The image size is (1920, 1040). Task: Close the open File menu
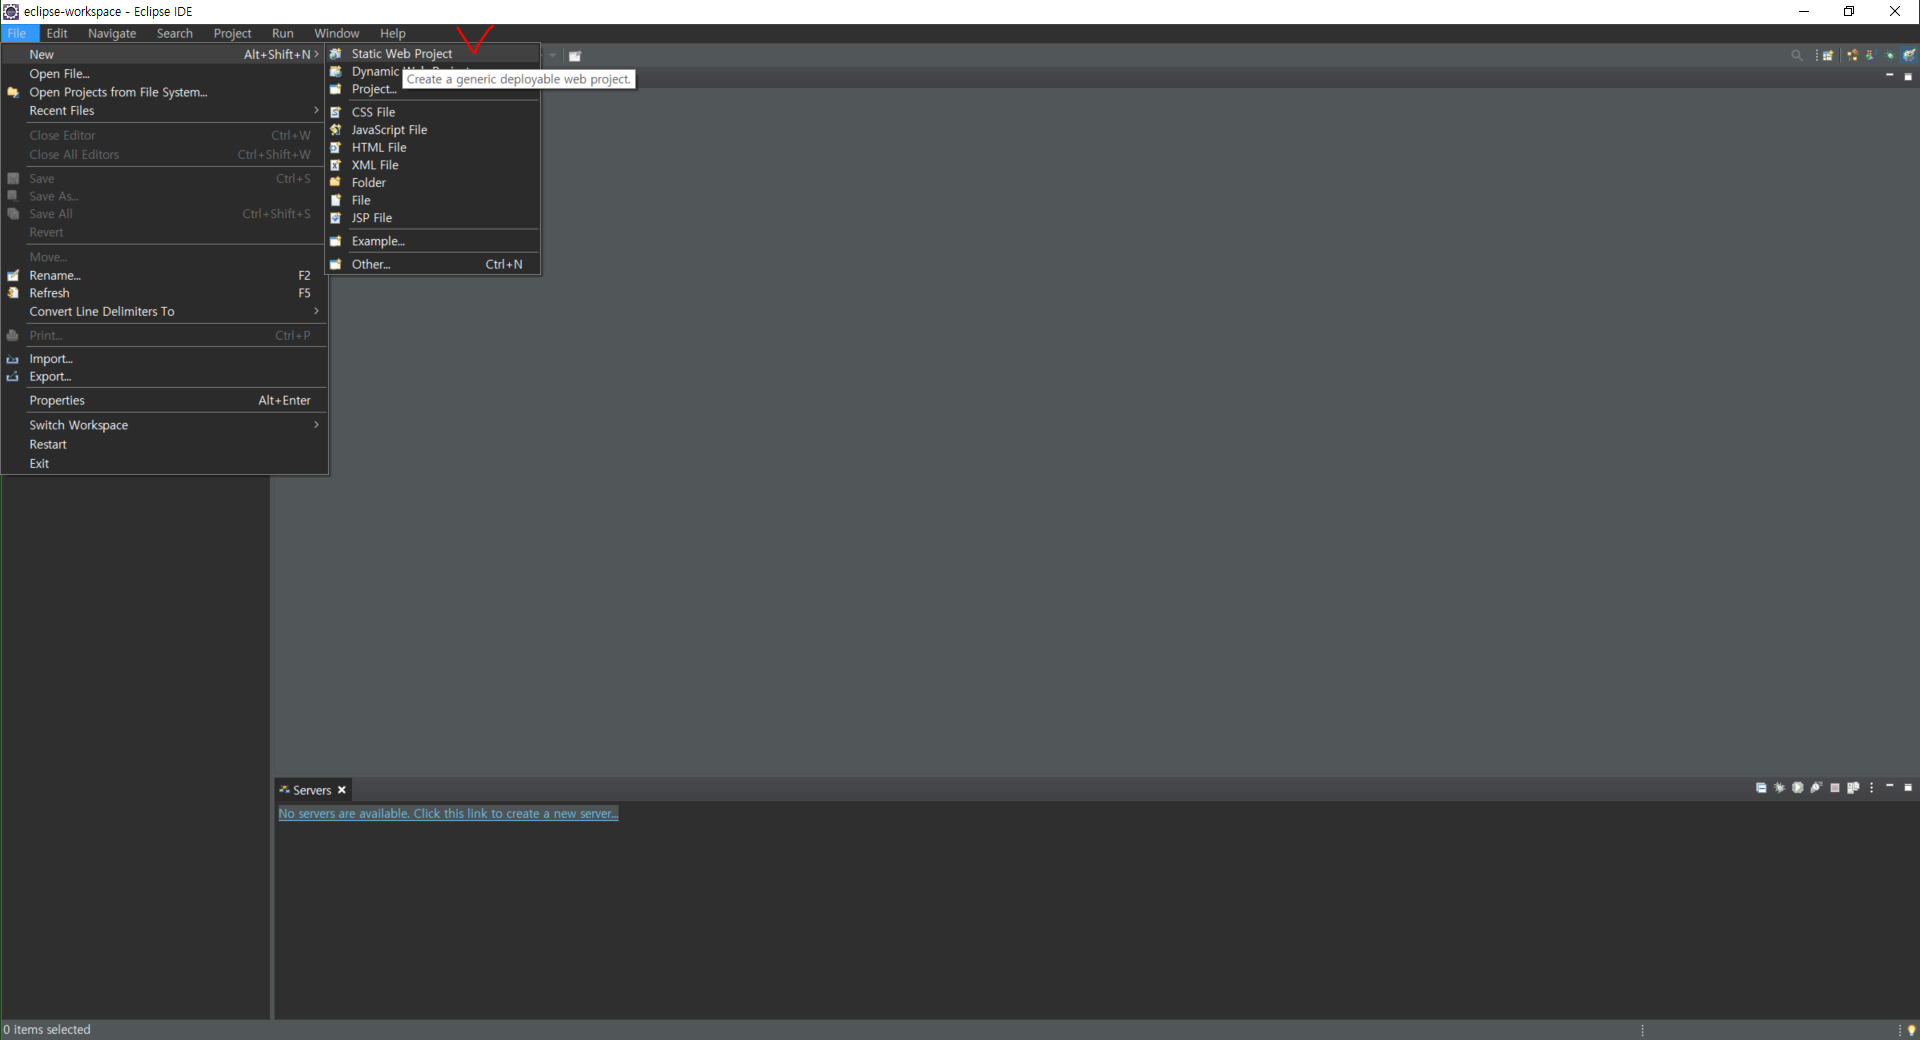click(x=17, y=33)
